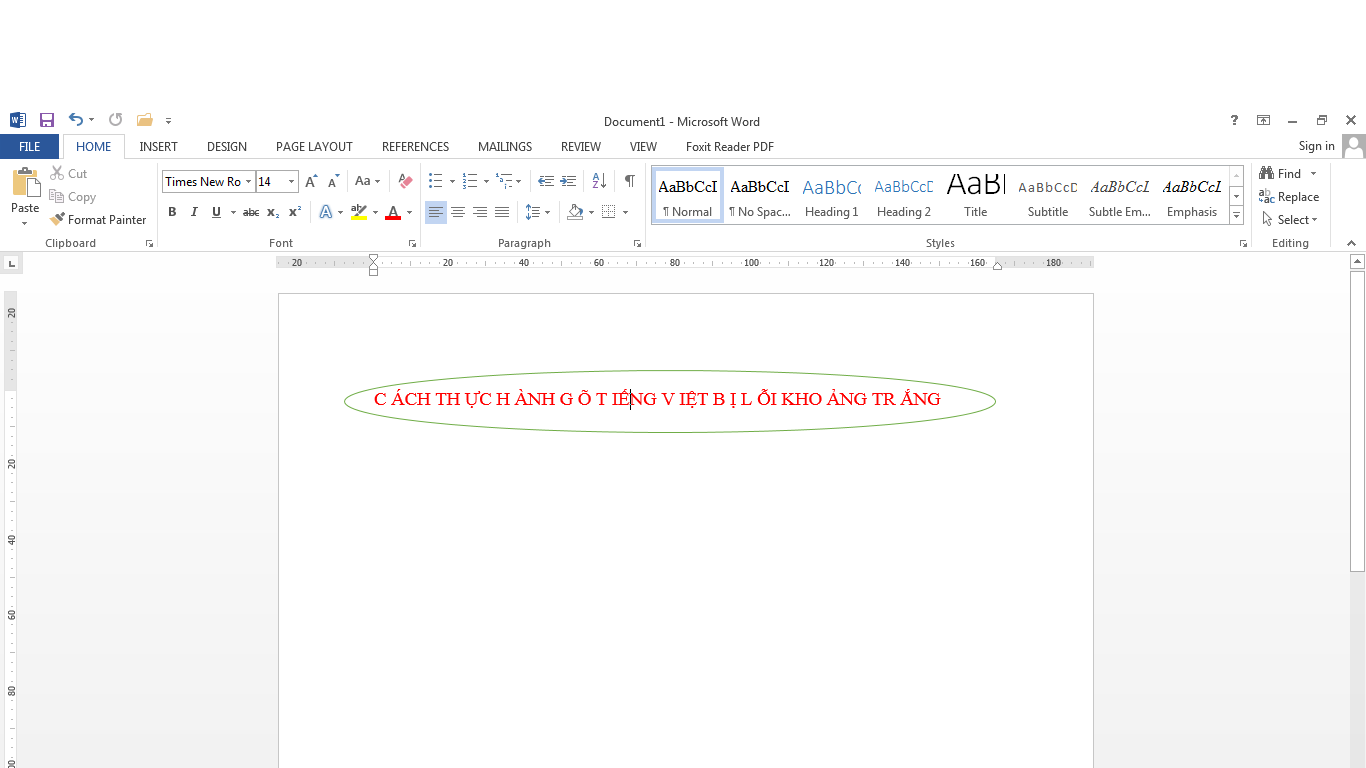1366x768 pixels.
Task: Switch to the REVIEW tab
Action: (x=581, y=147)
